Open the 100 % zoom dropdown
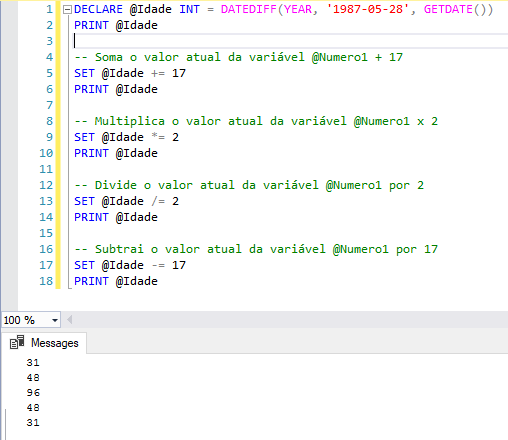508x440 pixels. [55, 321]
